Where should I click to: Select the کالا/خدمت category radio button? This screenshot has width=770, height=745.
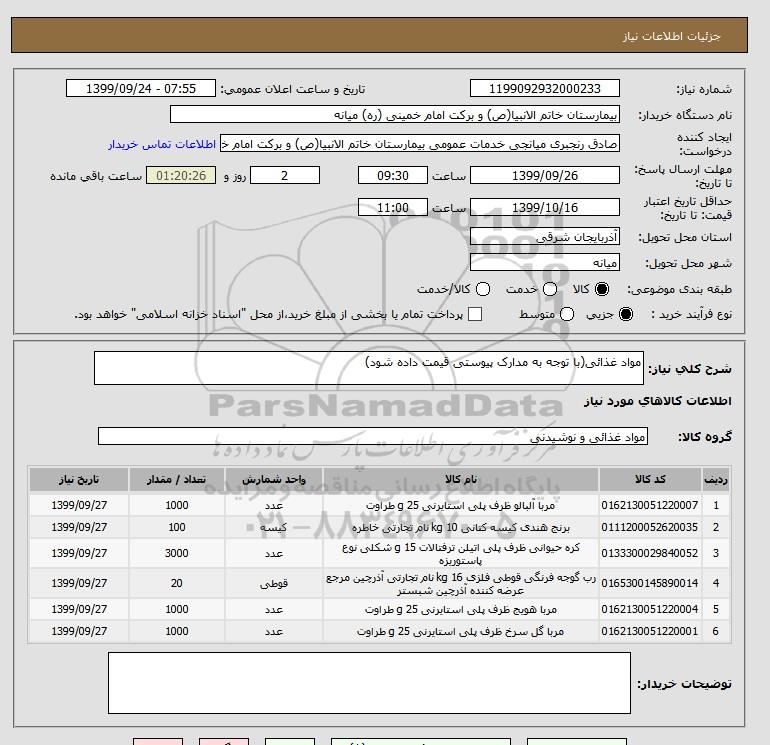[x=483, y=289]
